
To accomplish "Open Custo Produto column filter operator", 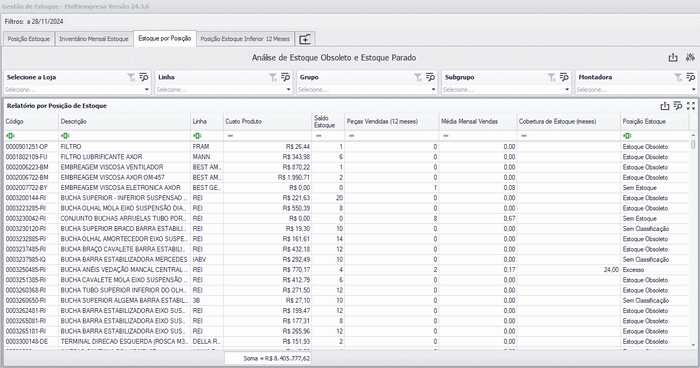I will [x=230, y=136].
